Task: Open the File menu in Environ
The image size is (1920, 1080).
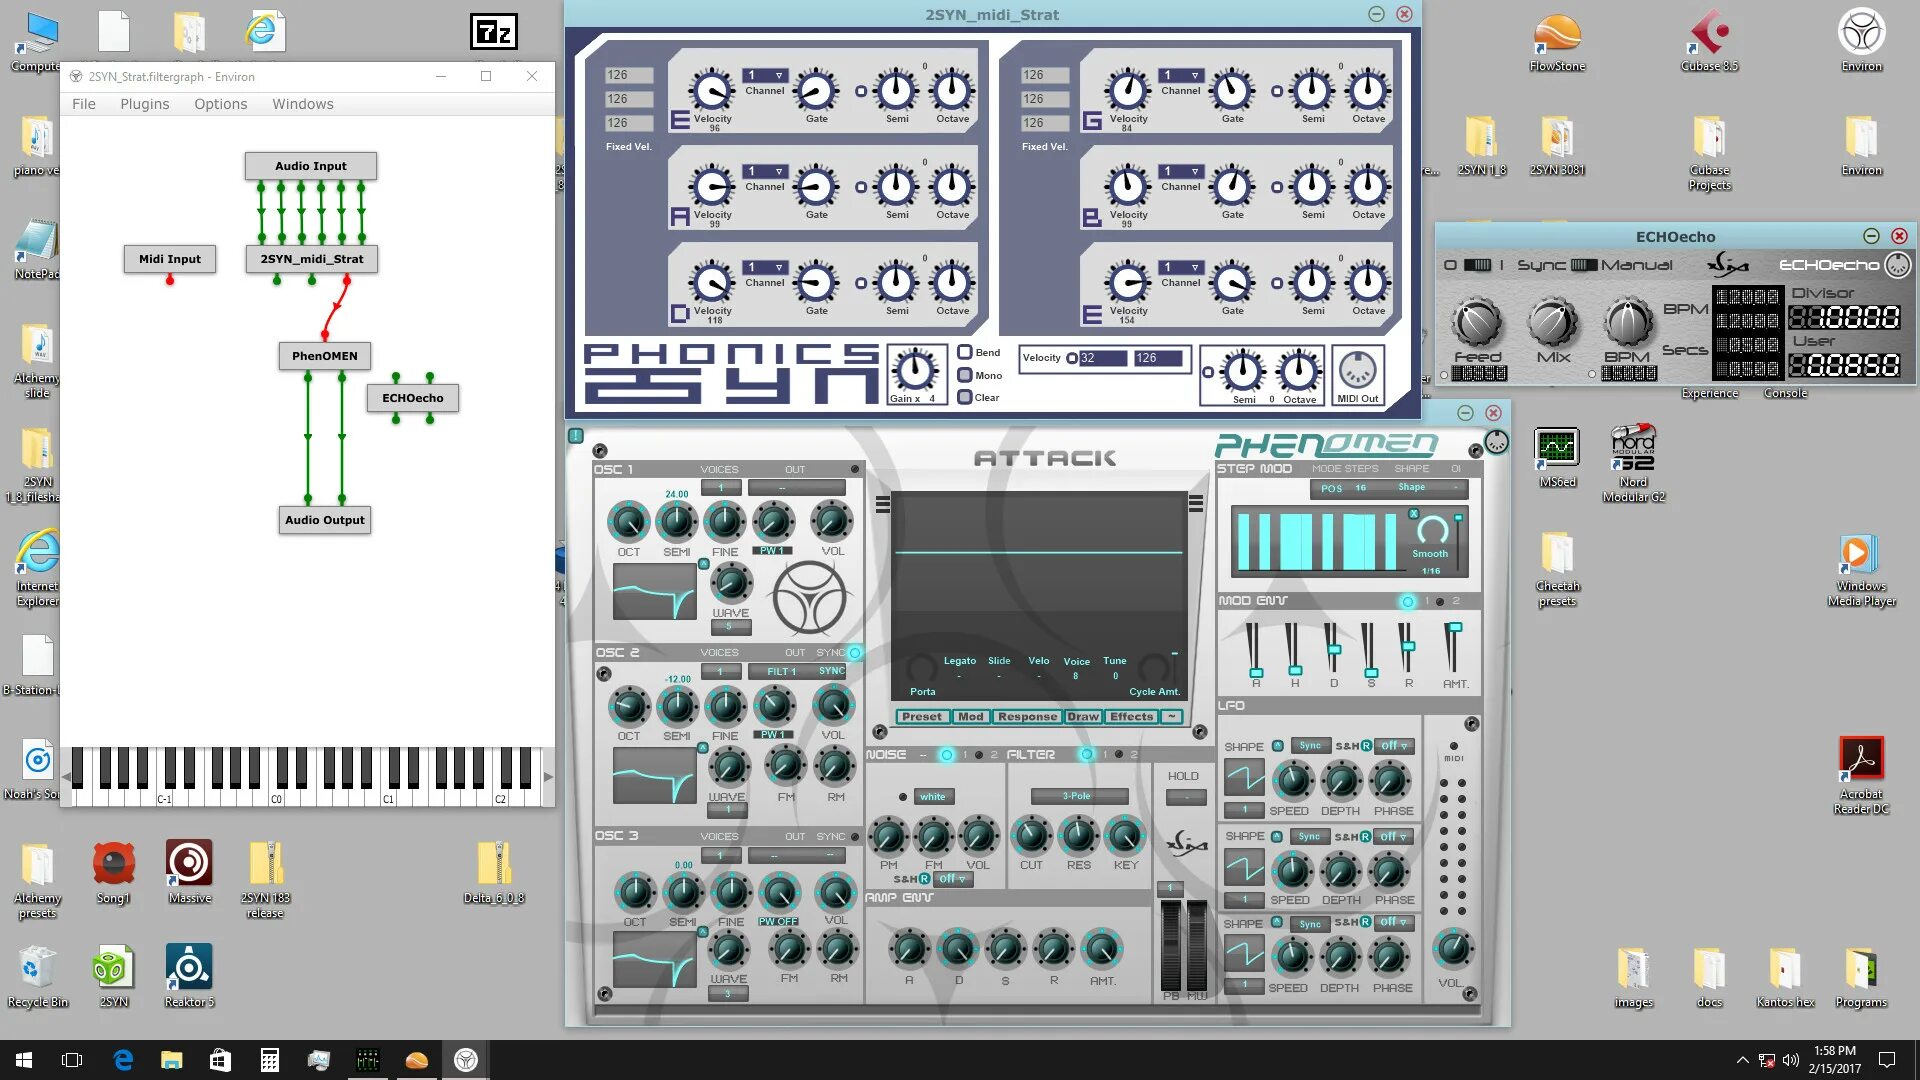Action: click(x=84, y=104)
